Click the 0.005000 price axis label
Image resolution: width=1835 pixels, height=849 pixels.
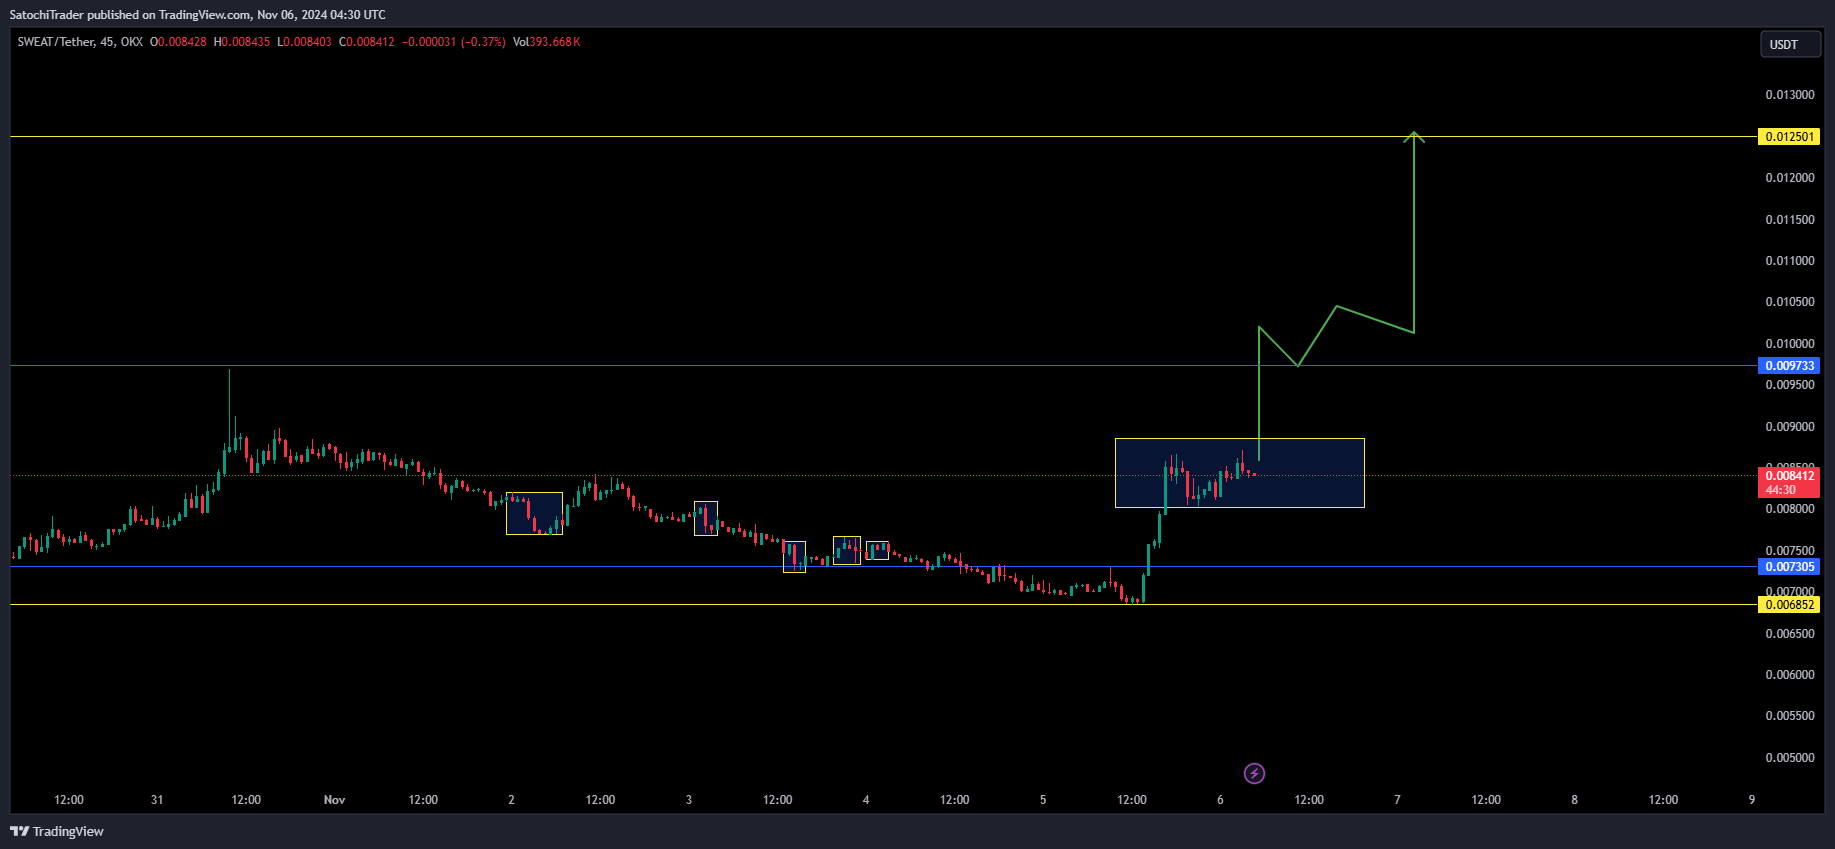[1789, 758]
